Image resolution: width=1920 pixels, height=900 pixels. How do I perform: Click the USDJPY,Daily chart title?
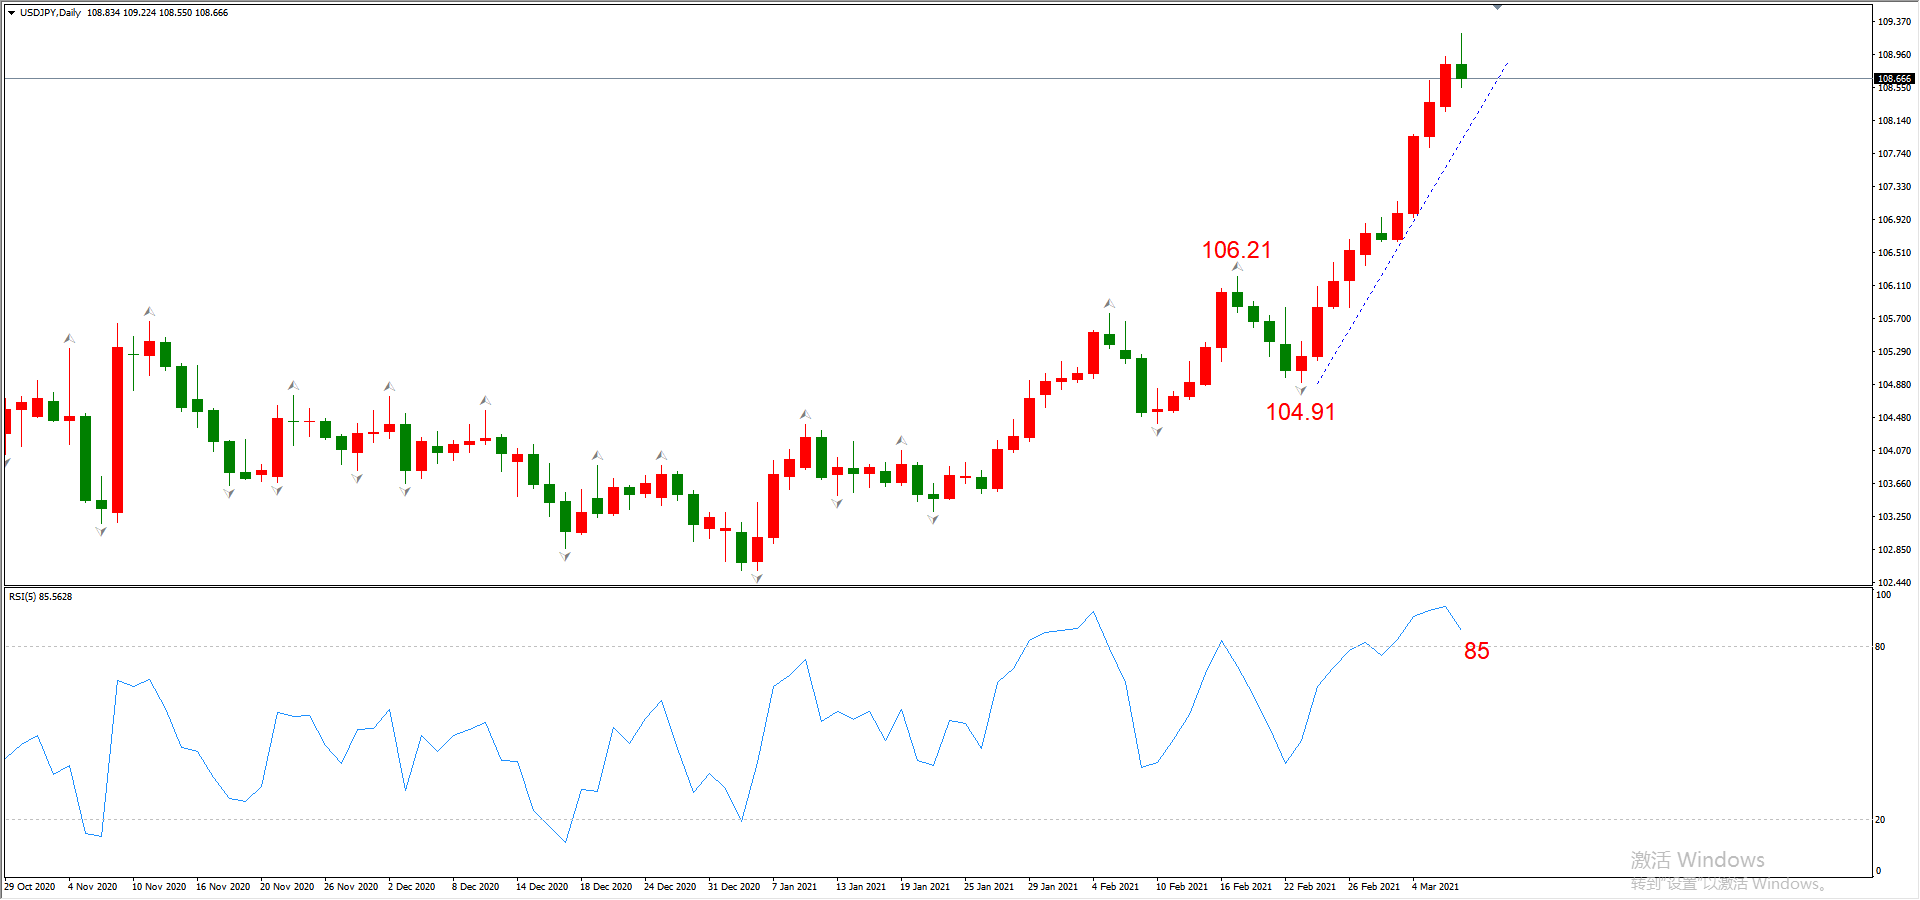click(x=50, y=13)
